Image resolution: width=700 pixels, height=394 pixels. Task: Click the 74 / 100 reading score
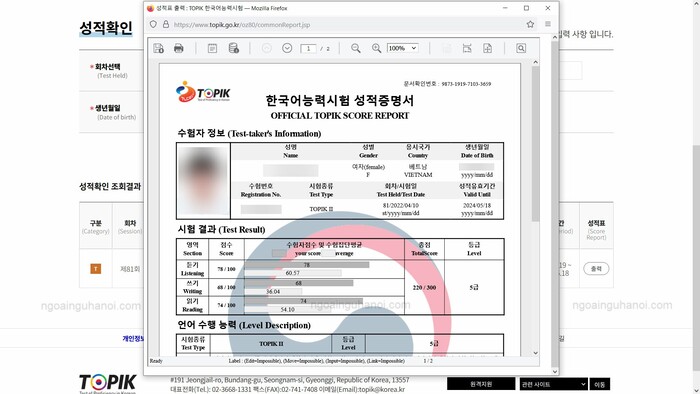(226, 305)
